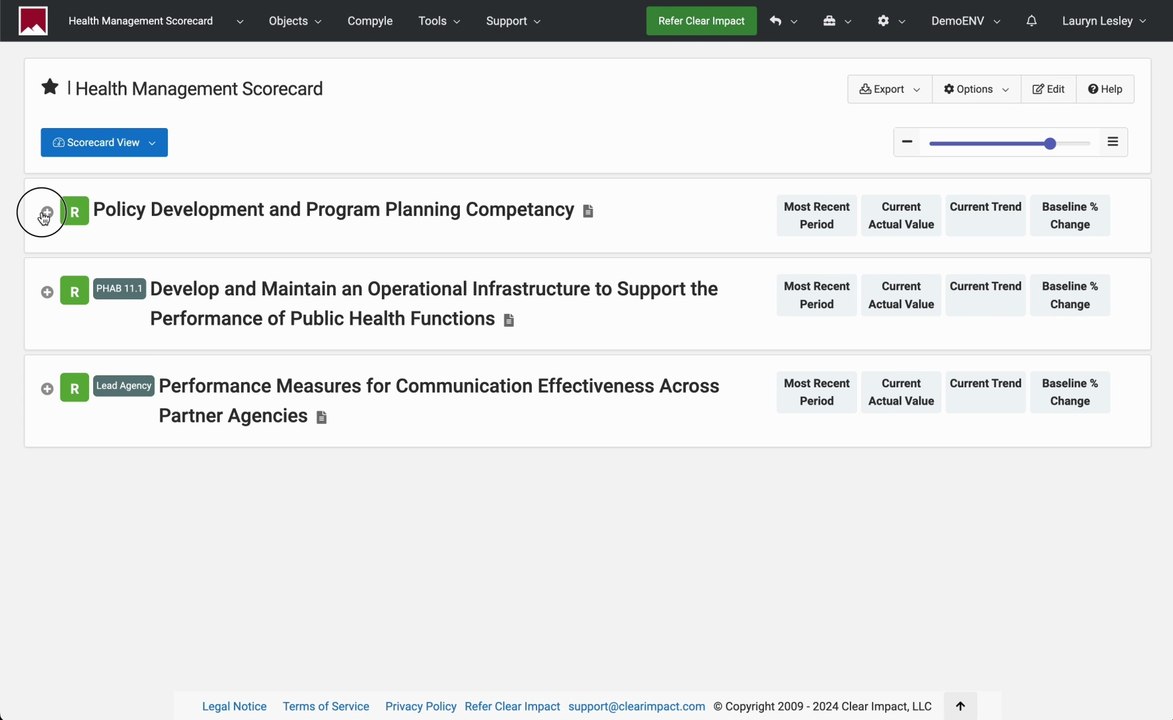Click Current Actual Value header in Lead Agency row
Screen dimensions: 1173x720
point(901,392)
